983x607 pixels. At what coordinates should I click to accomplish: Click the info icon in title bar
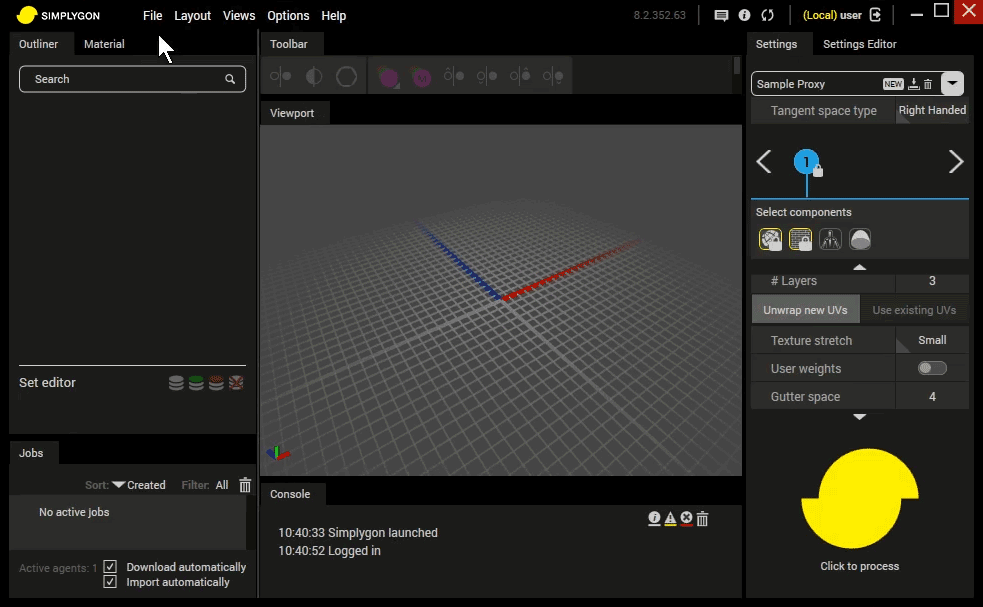744,15
